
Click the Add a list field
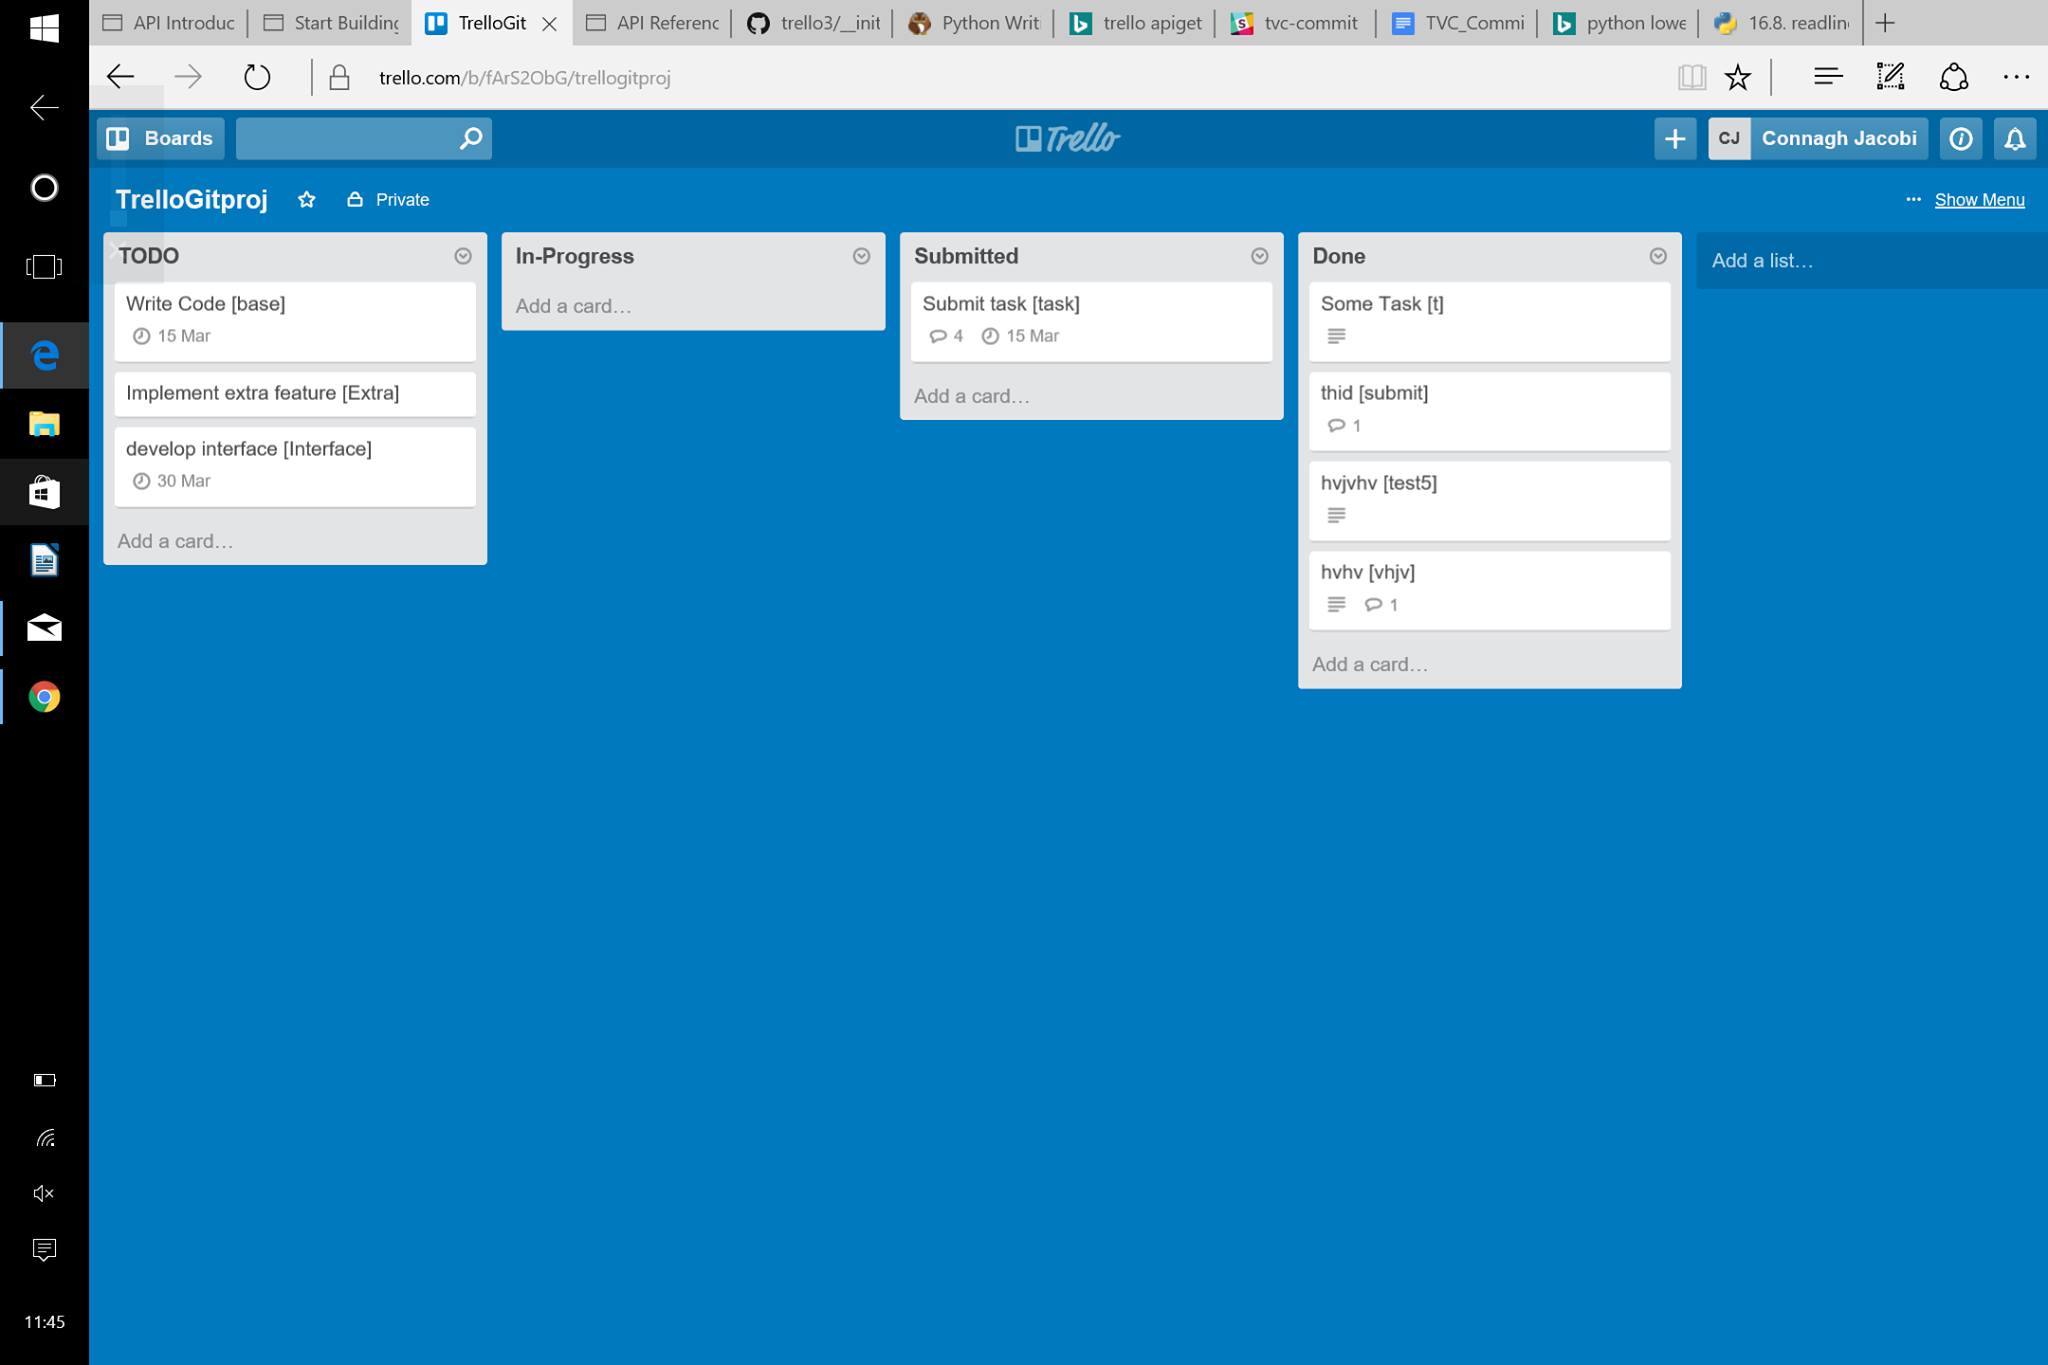click(x=1868, y=261)
